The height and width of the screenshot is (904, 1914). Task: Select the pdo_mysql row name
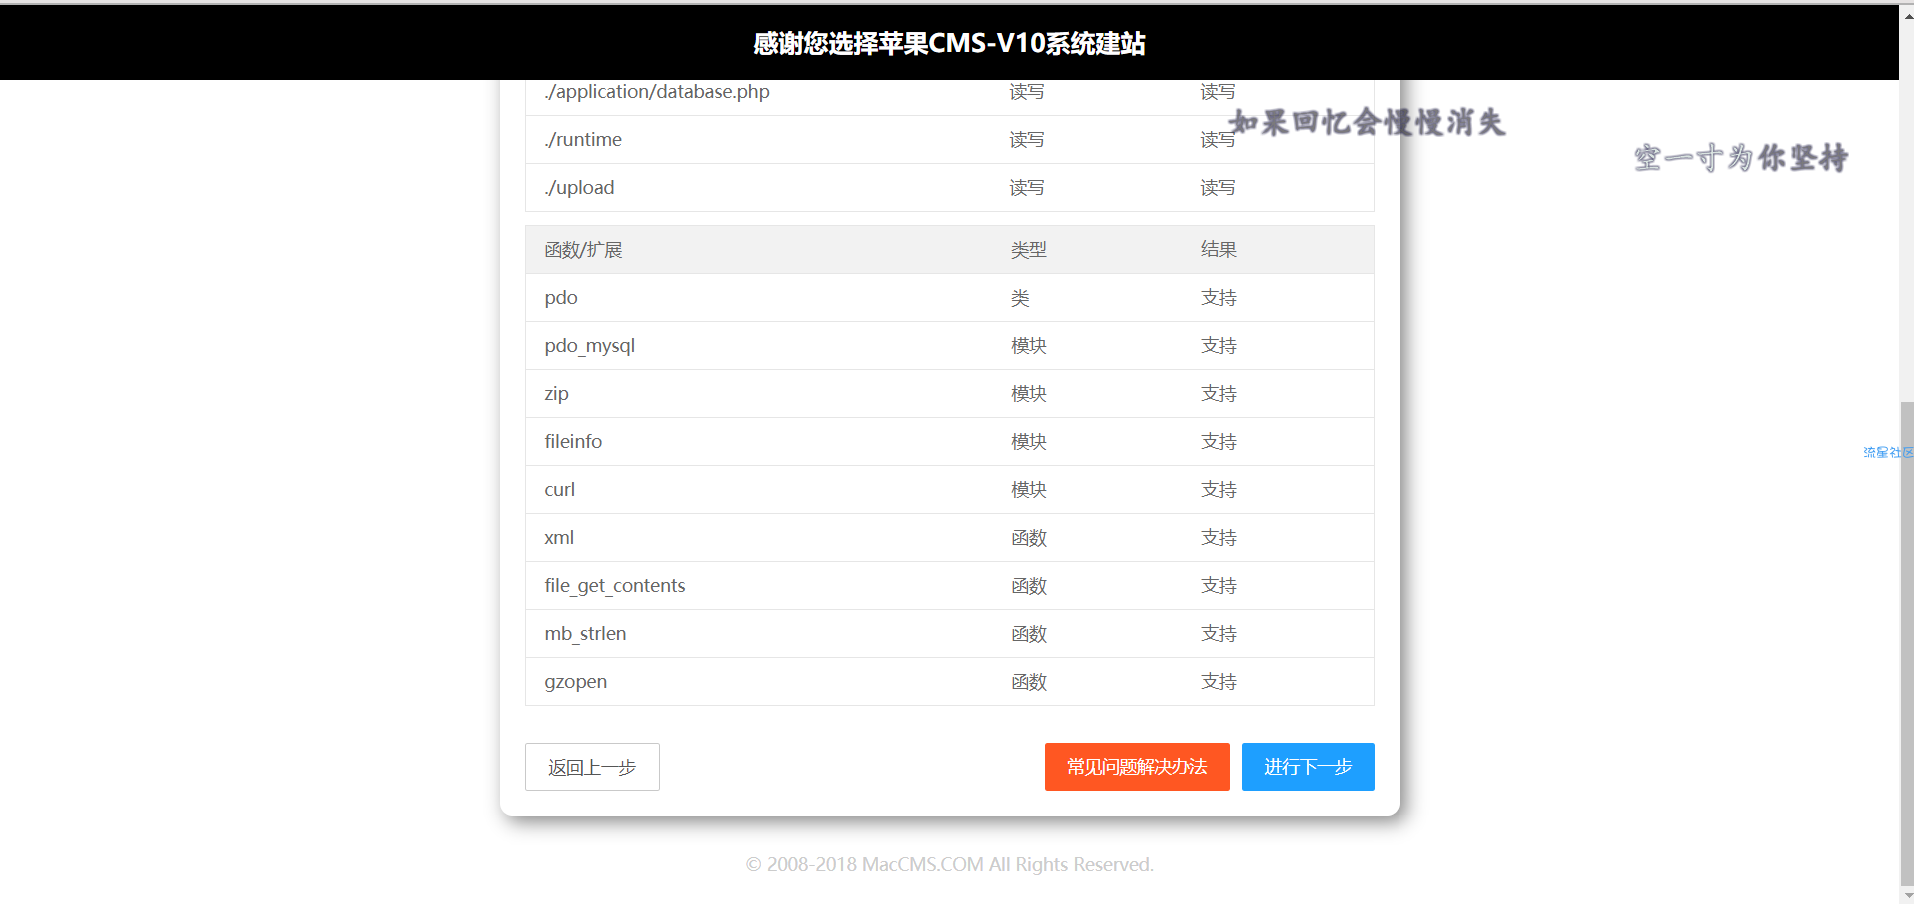click(x=590, y=345)
